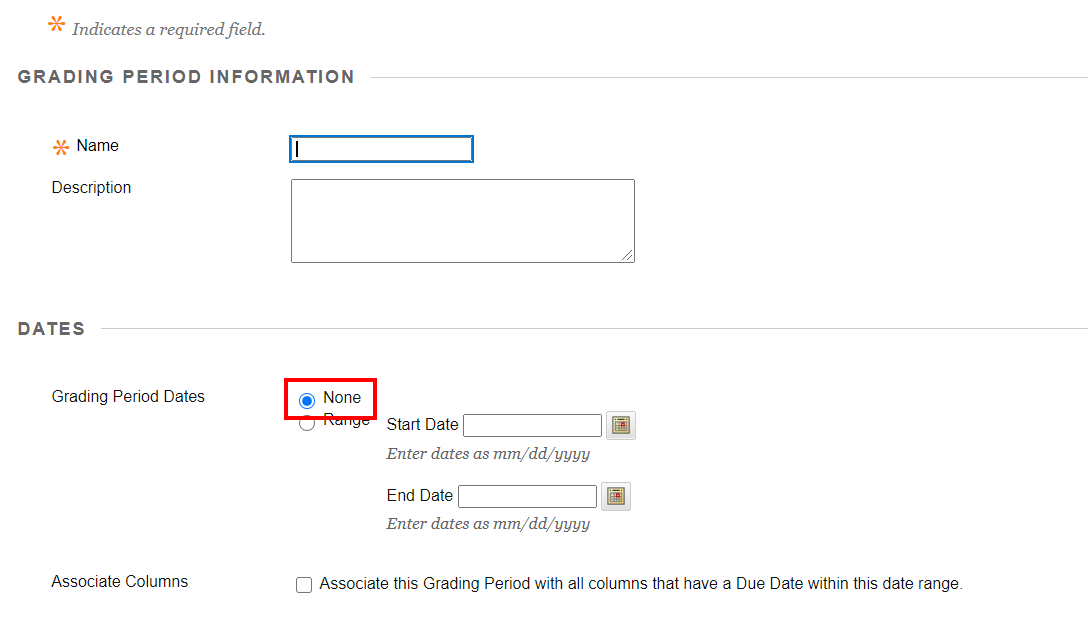The image size is (1088, 625).
Task: Click the Start Date input box
Action: [532, 426]
